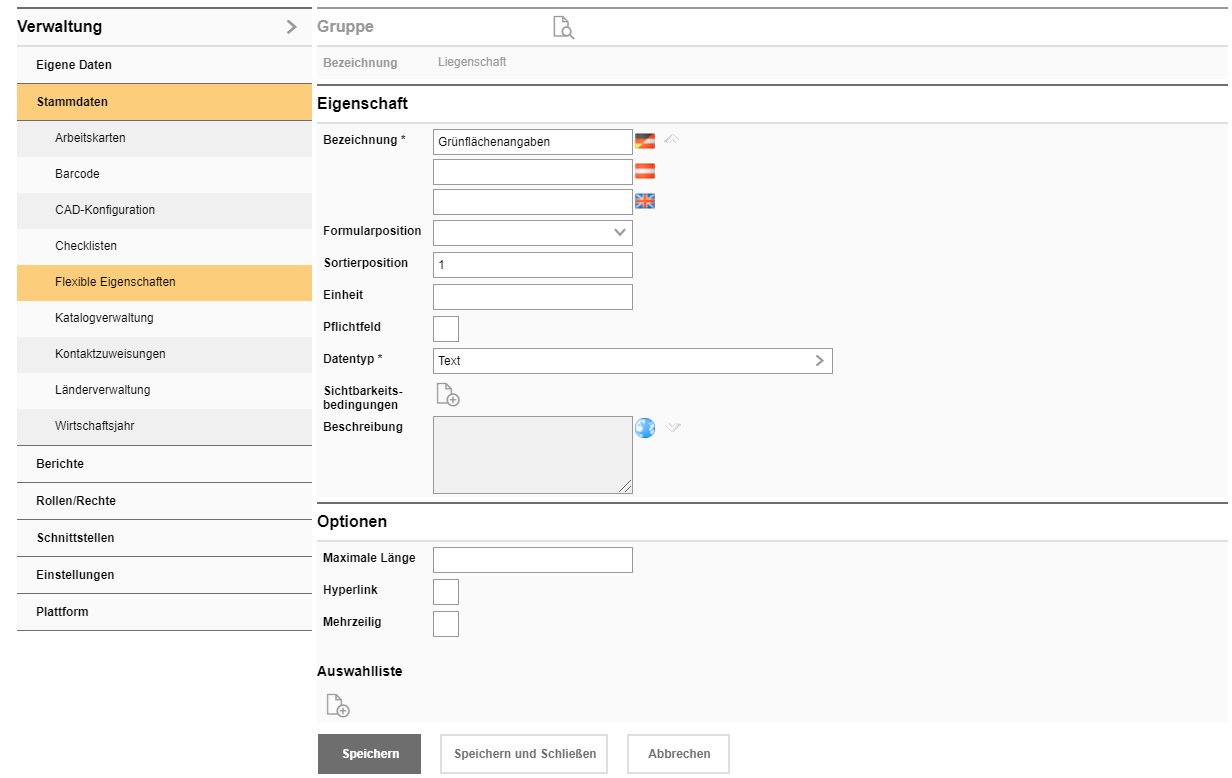Select Rollen/Rechte in the navigation menu

(x=76, y=501)
